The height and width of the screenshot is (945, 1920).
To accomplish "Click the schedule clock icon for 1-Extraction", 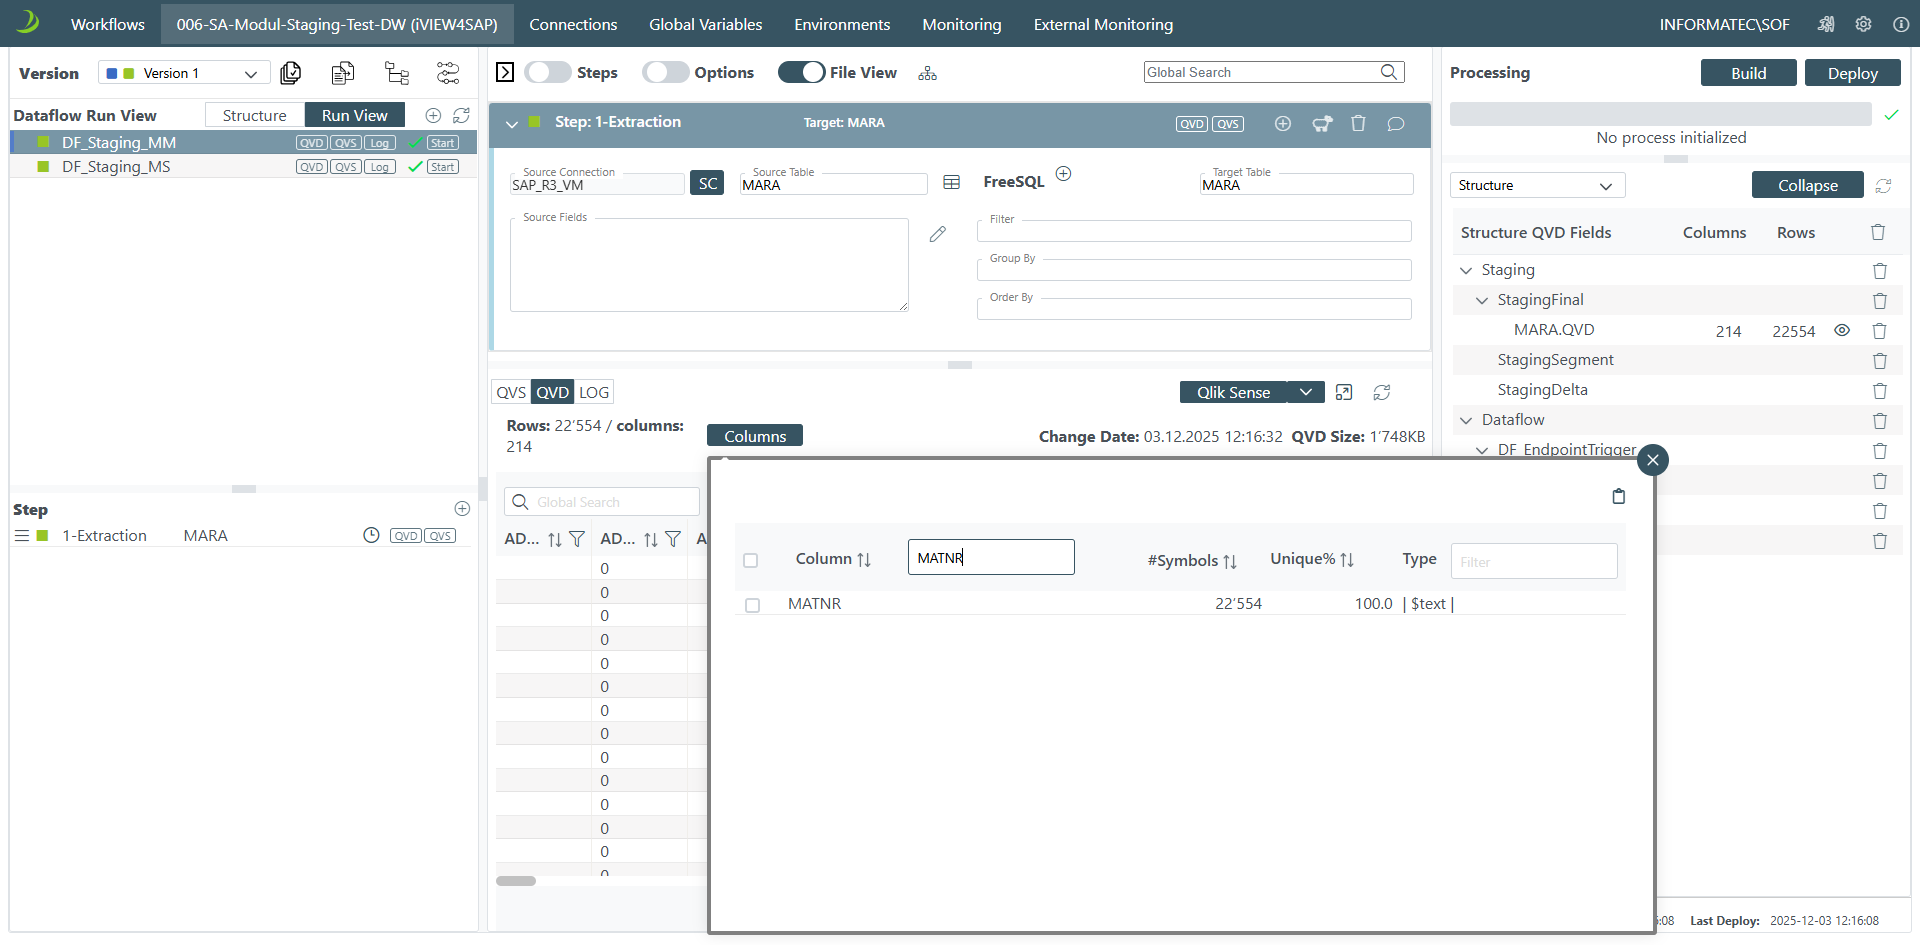I will [x=371, y=536].
